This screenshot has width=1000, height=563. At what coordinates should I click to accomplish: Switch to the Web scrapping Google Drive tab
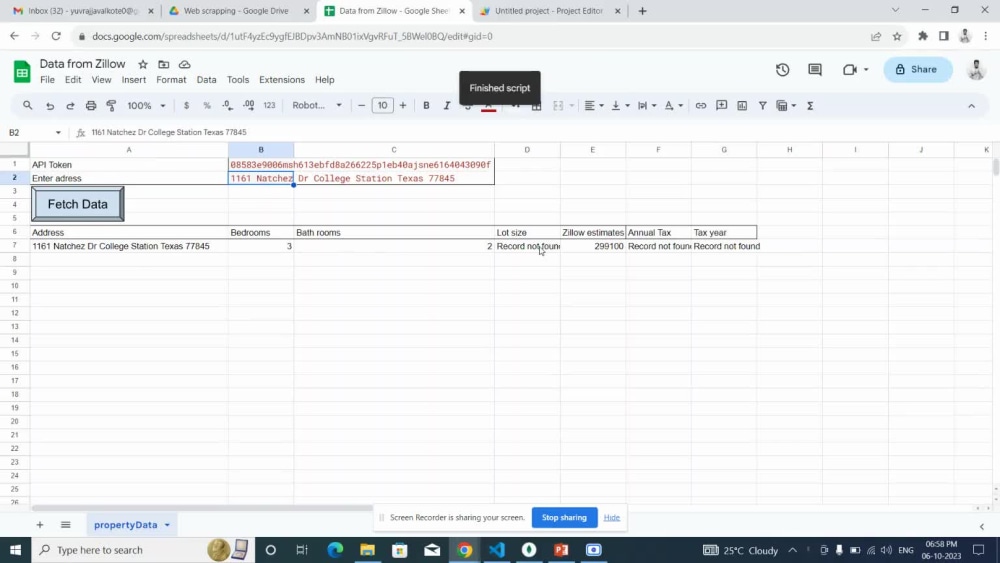[237, 11]
